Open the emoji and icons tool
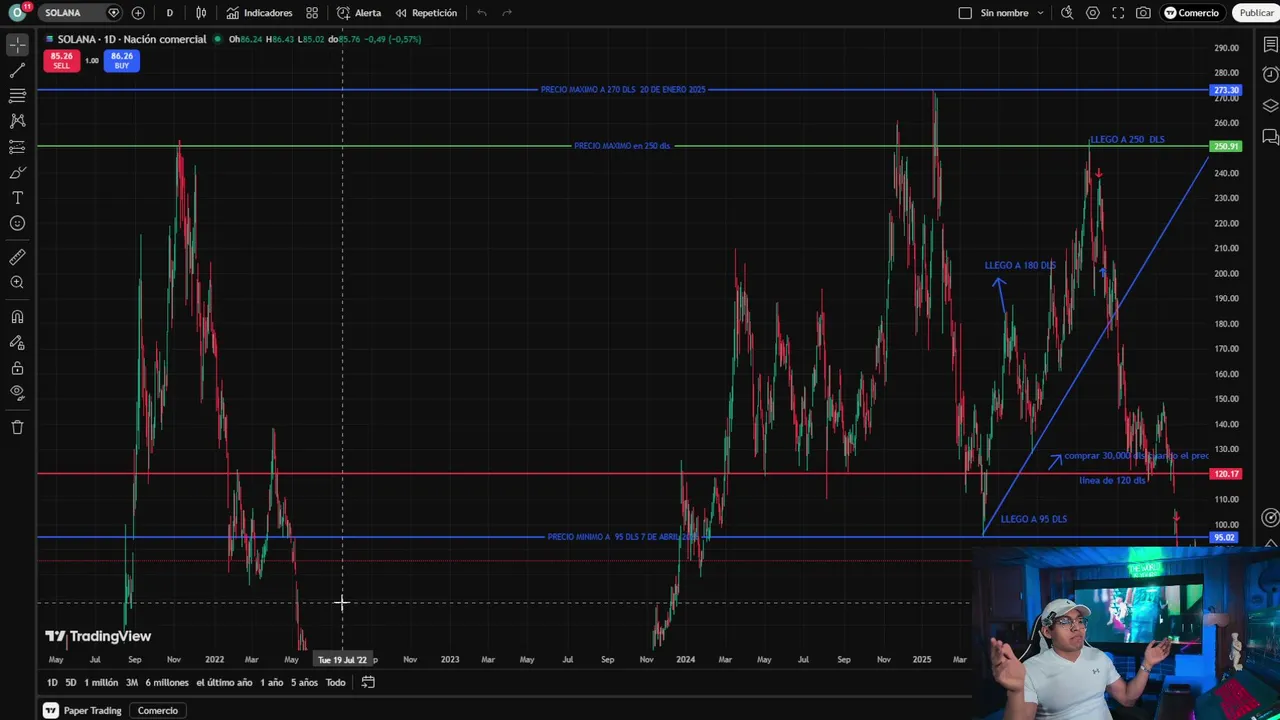This screenshot has height=720, width=1280. (x=17, y=223)
